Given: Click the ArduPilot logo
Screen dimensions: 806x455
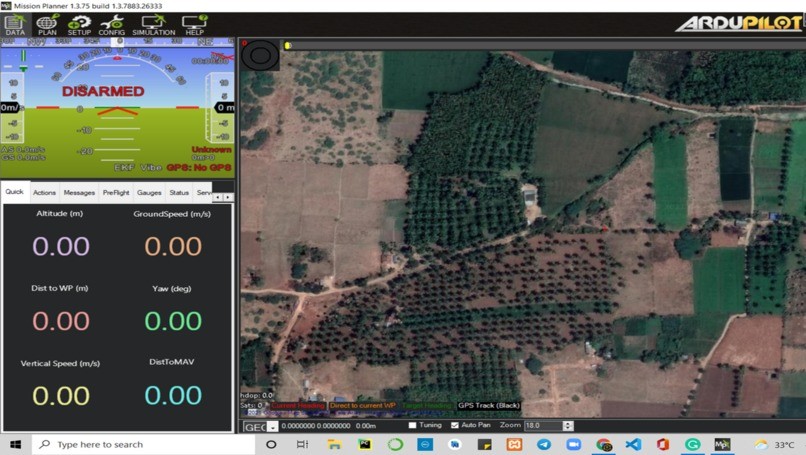Looking at the screenshot, I should click(739, 24).
